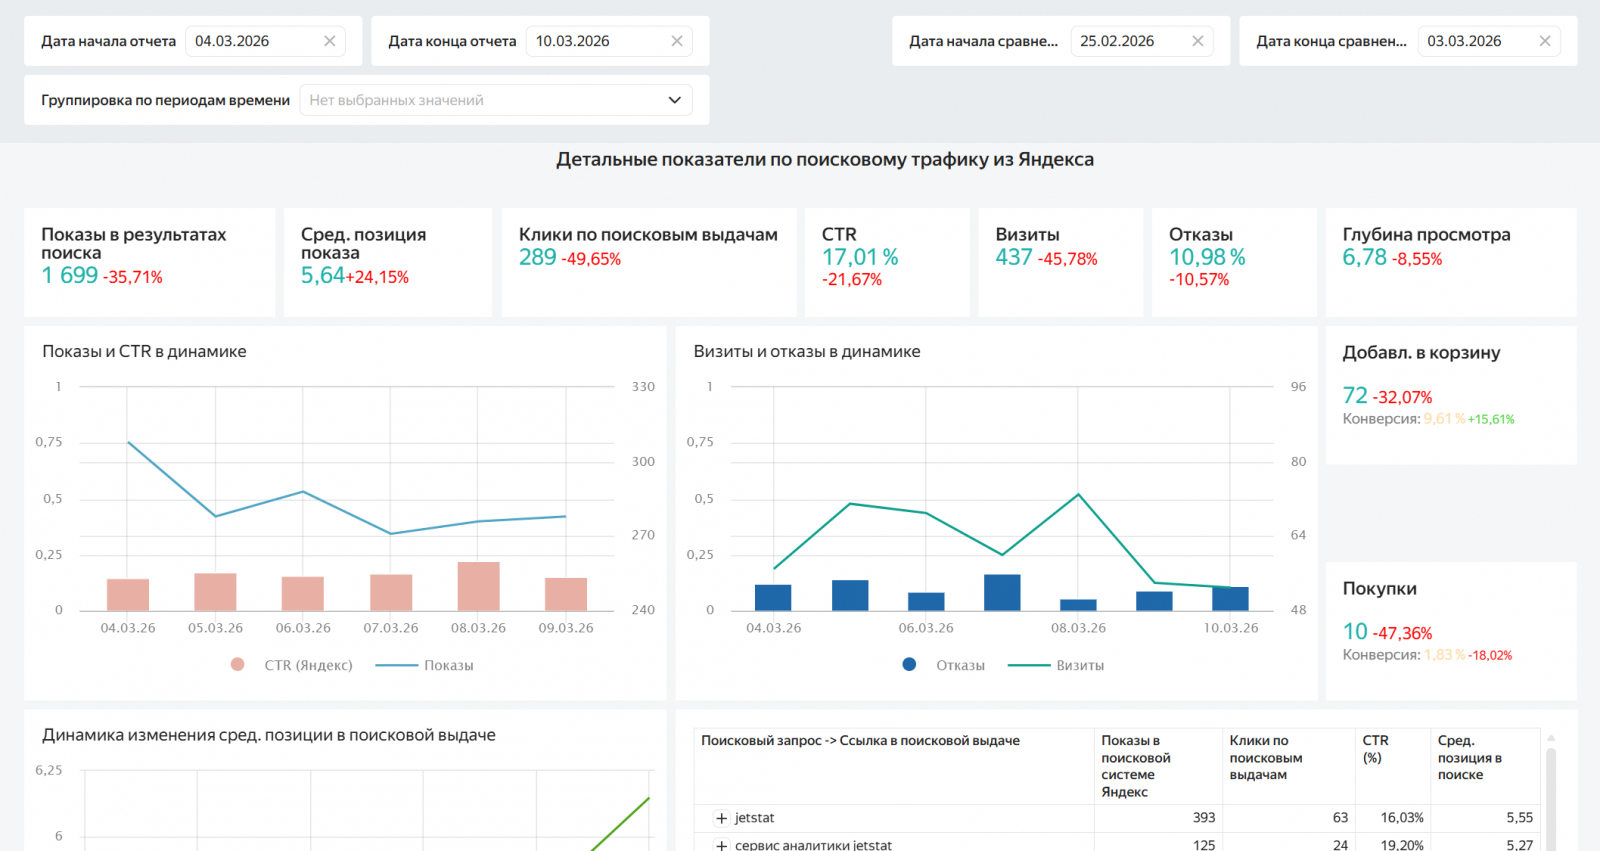The image size is (1600, 851).
Task: Sort by 'Клики по поисковым выдачам' column
Action: pos(1265,757)
